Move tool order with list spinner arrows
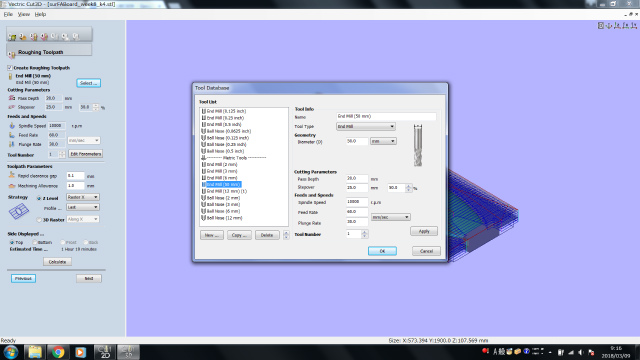640x360 pixels. click(286, 235)
